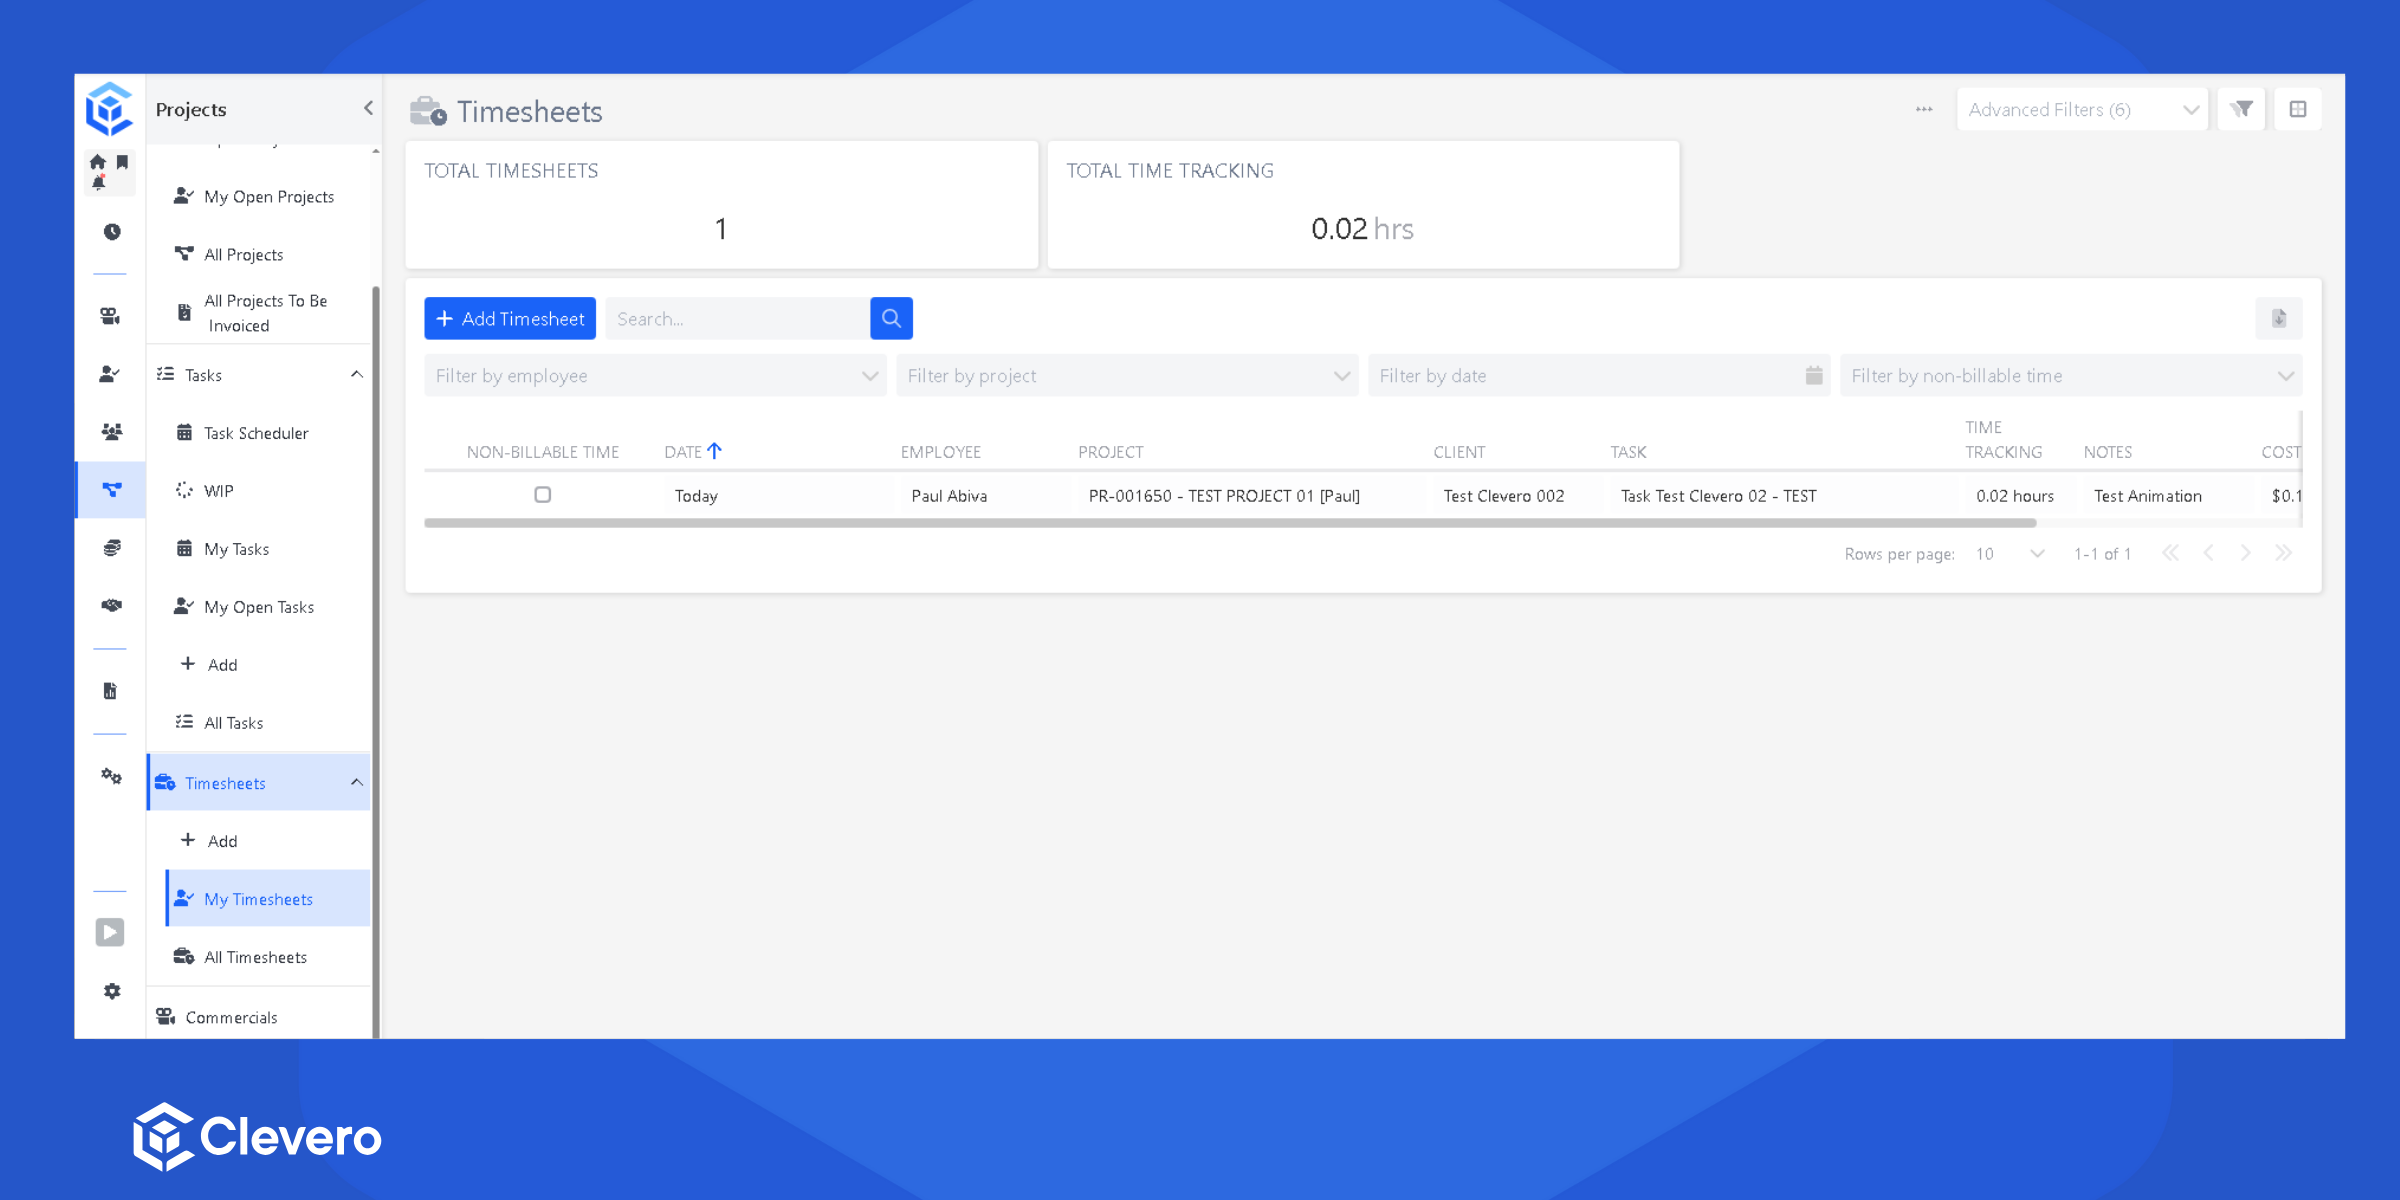This screenshot has width=2400, height=1200.
Task: Collapse the Tasks section in sidebar
Action: (356, 375)
